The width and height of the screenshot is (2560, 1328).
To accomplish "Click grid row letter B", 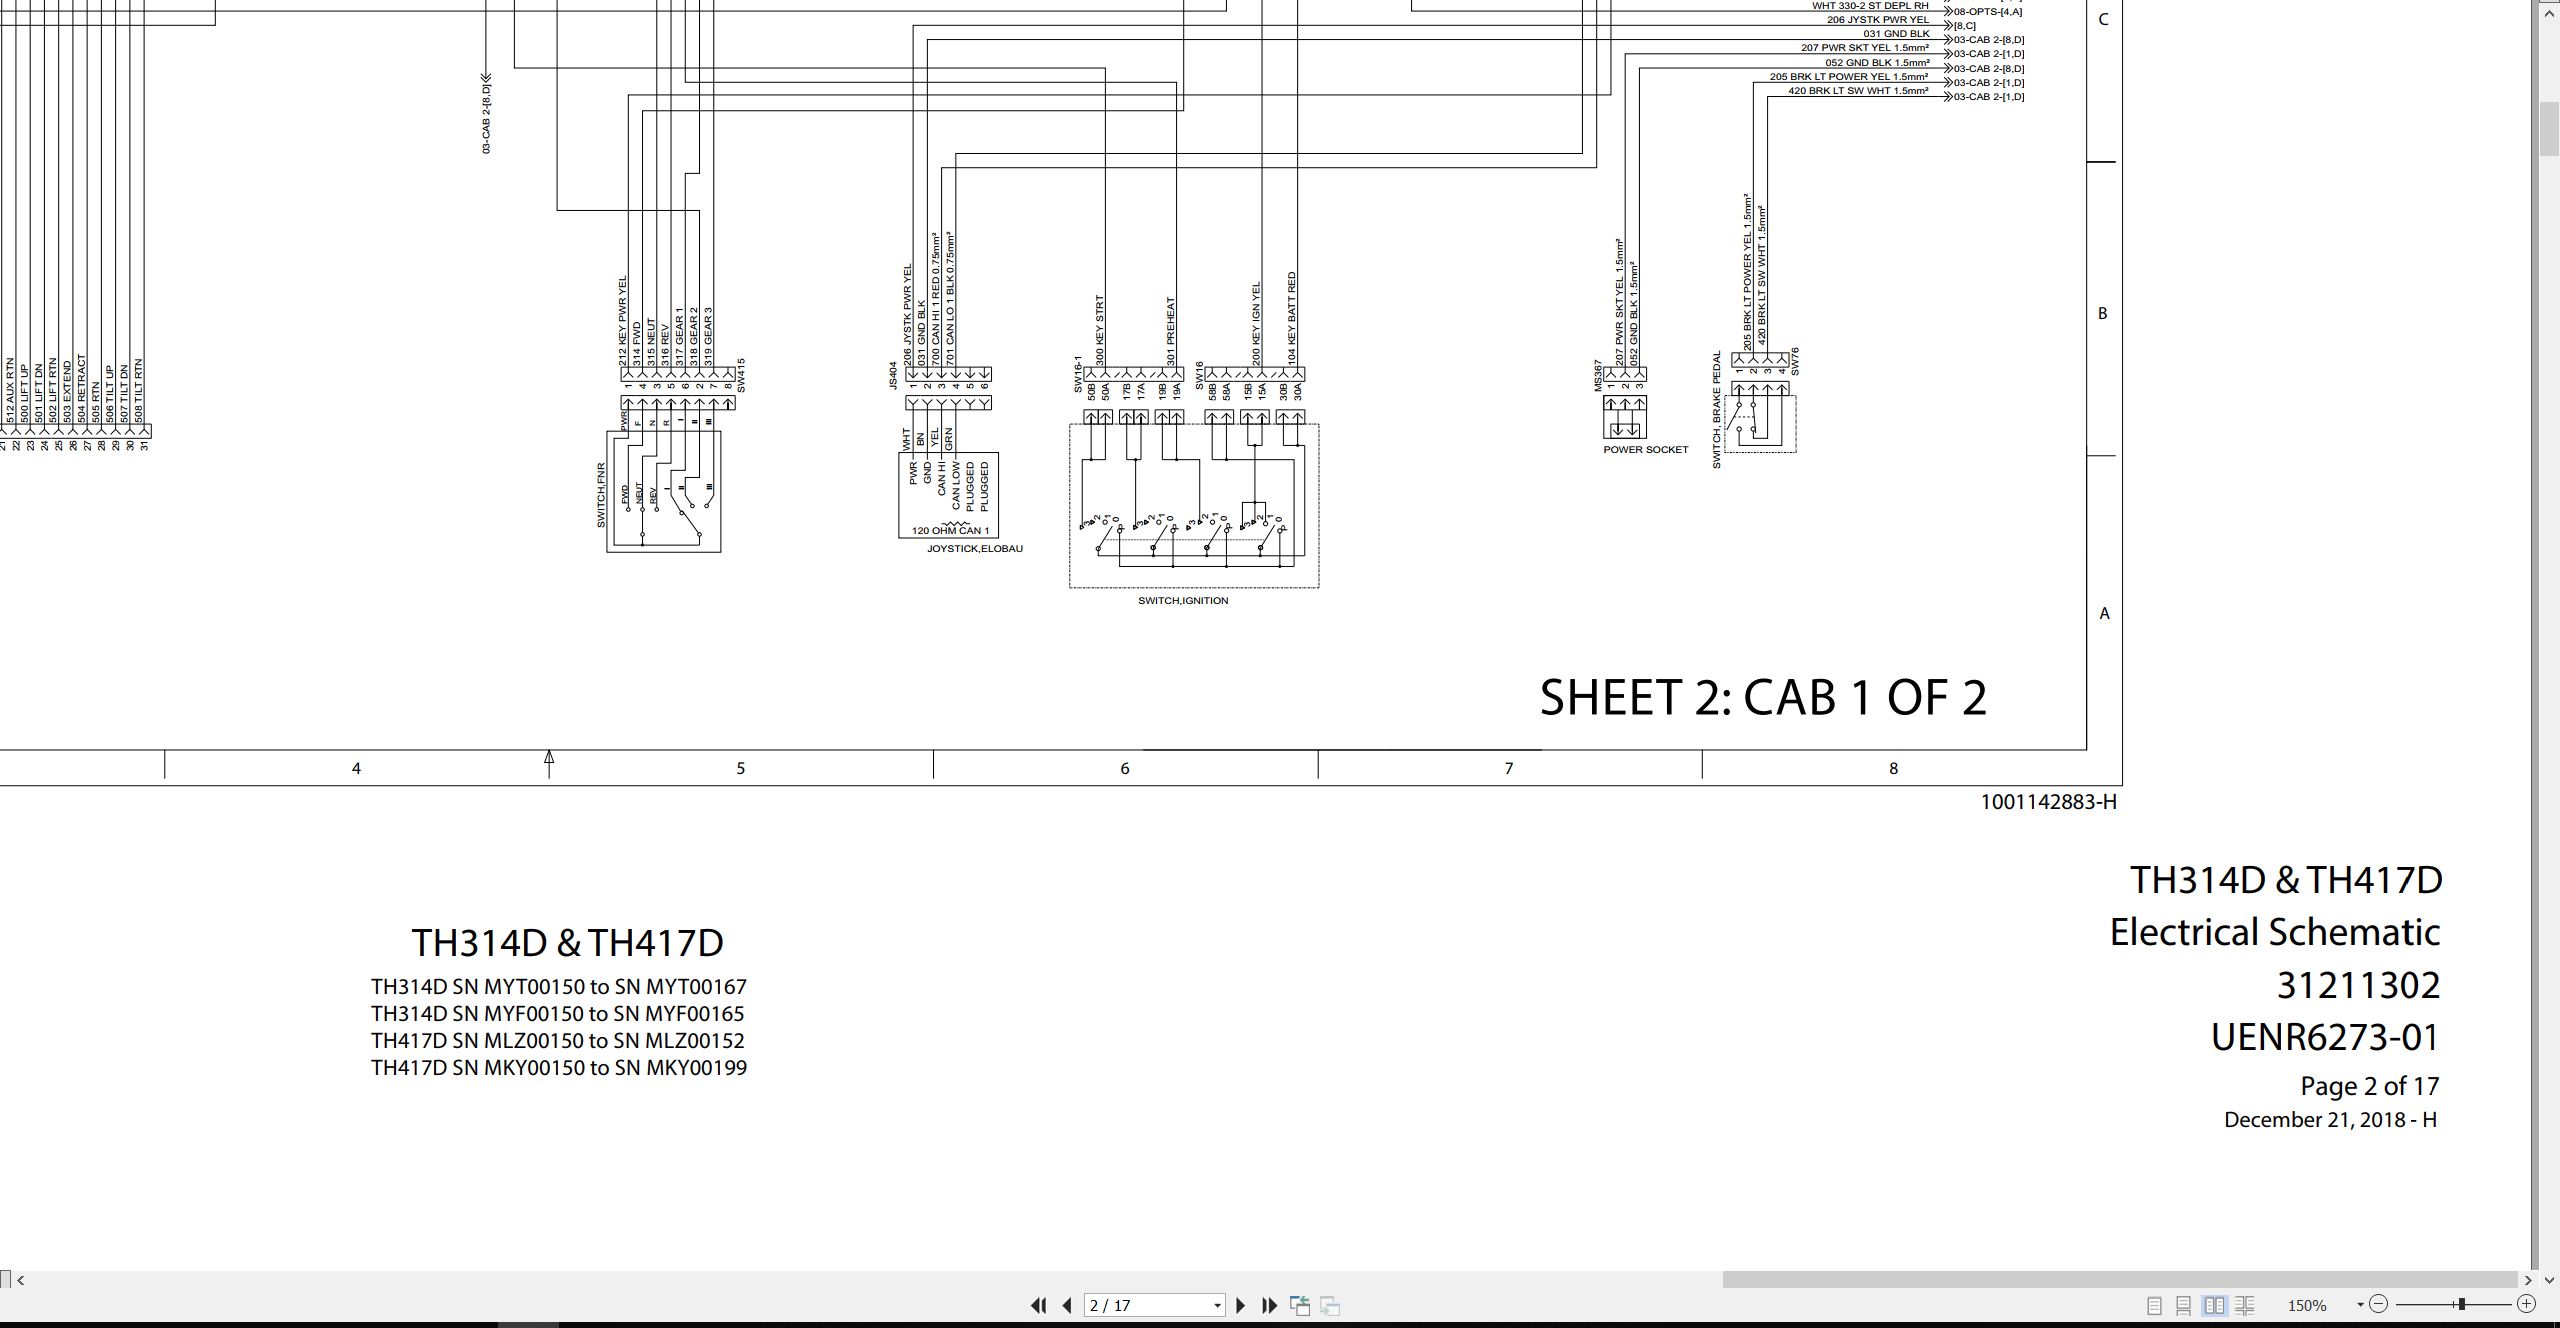I will [x=2102, y=314].
